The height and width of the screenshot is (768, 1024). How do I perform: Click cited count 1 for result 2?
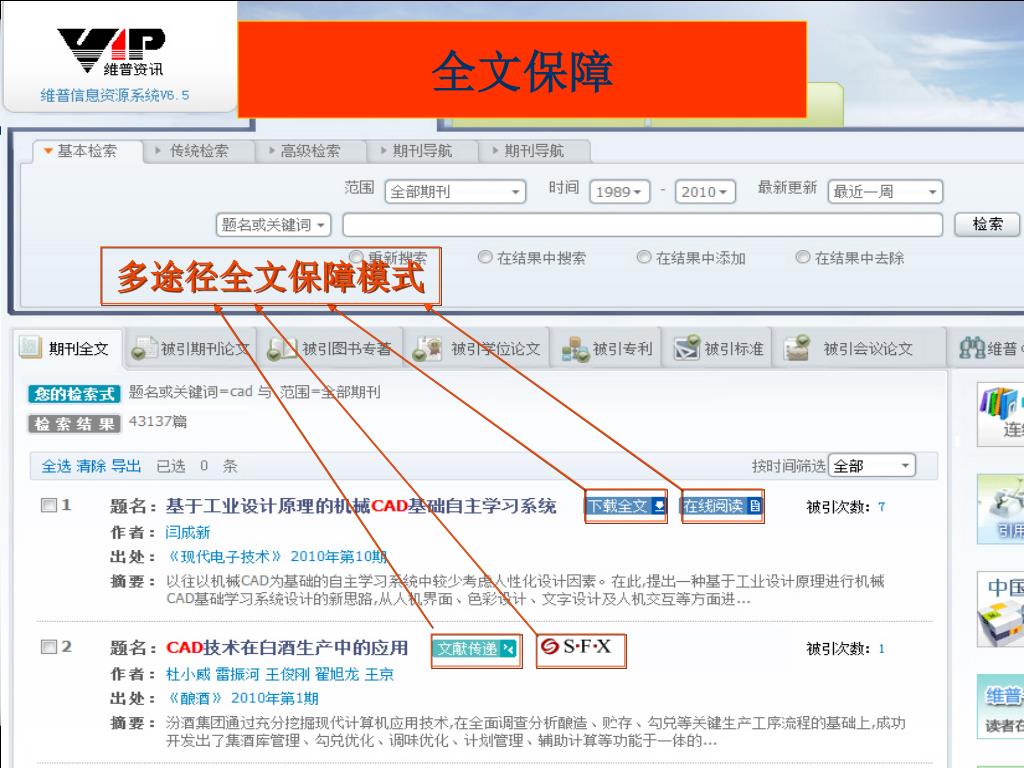click(882, 648)
